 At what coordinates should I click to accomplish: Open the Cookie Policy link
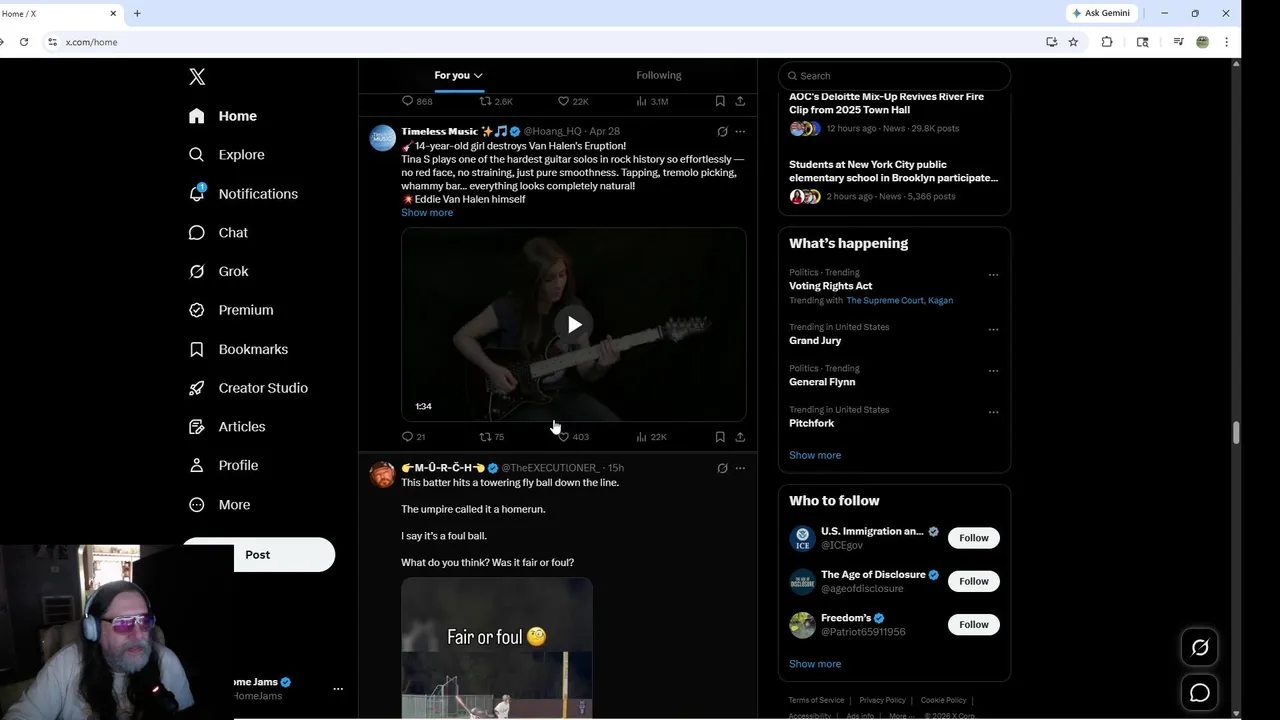(x=943, y=700)
